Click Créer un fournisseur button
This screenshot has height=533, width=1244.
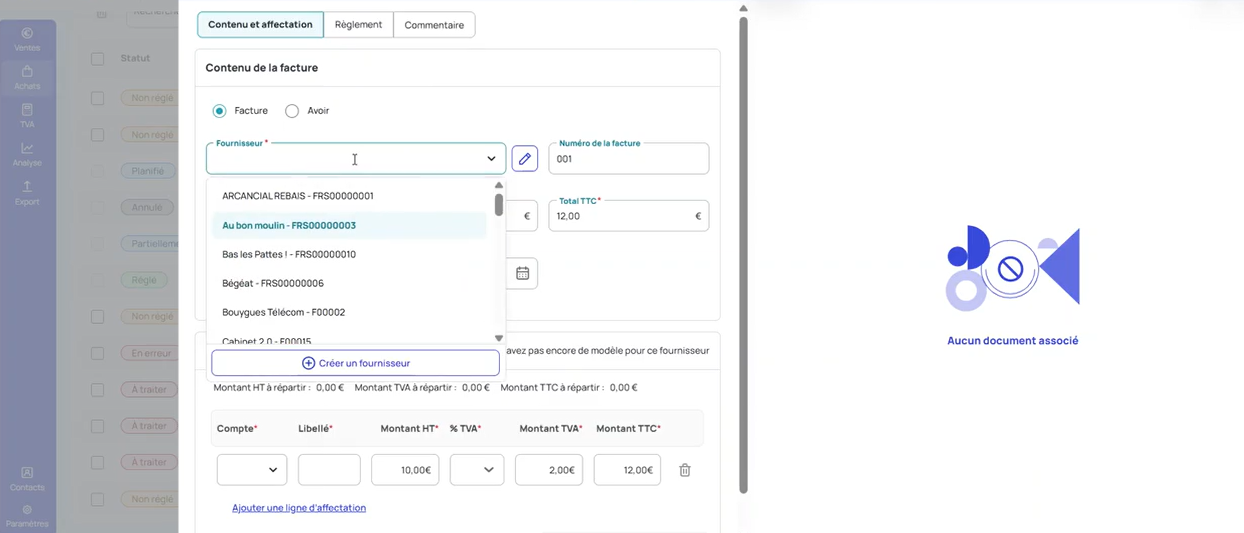tap(355, 363)
